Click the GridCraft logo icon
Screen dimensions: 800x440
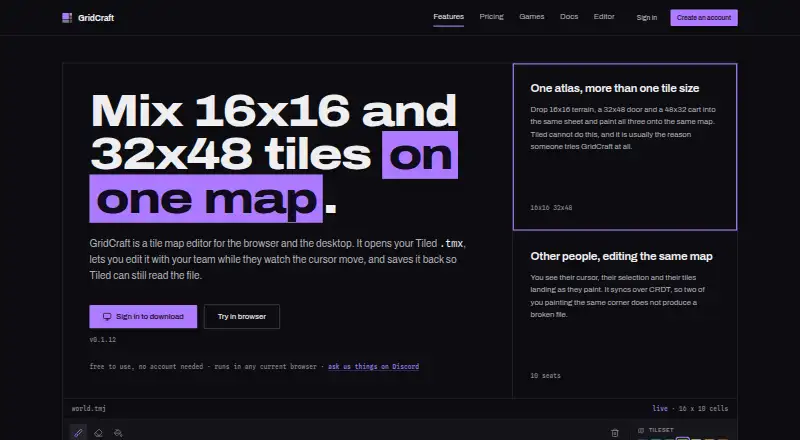click(x=67, y=18)
